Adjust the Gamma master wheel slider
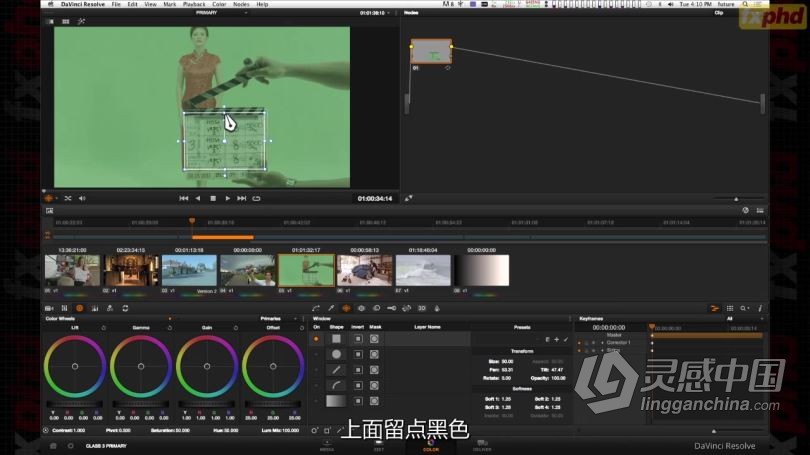This screenshot has width=810, height=455. [141, 404]
